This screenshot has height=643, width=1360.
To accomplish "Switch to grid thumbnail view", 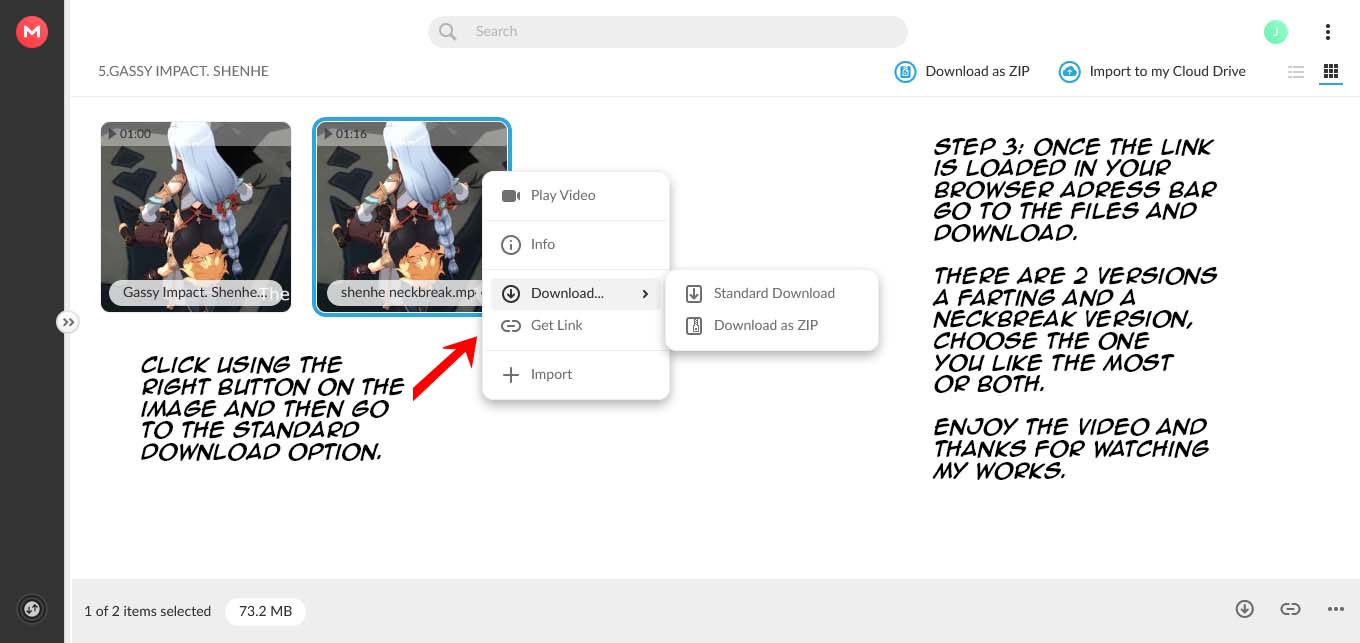I will (1330, 72).
